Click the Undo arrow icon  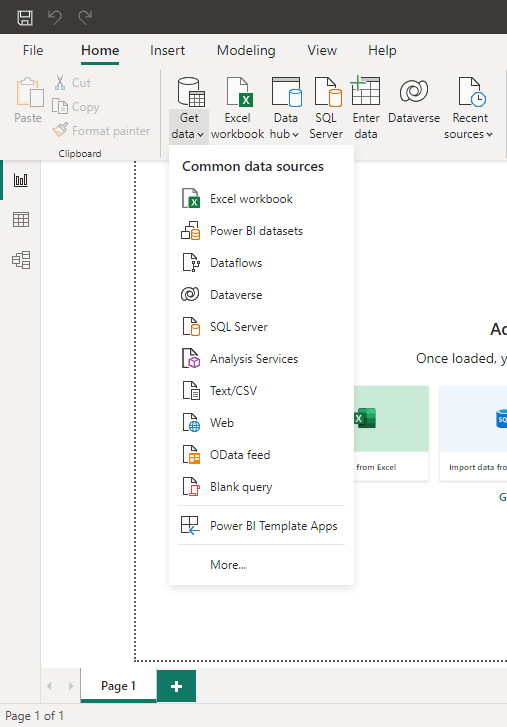tap(55, 18)
